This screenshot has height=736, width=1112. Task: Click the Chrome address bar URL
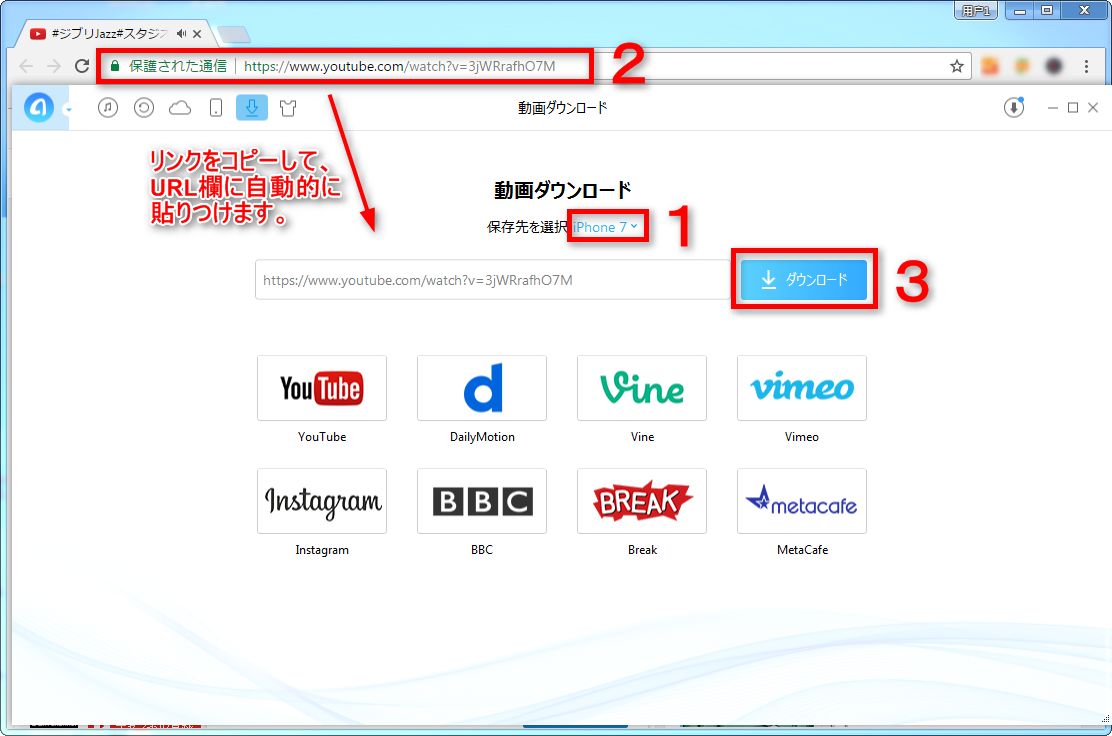[399, 66]
